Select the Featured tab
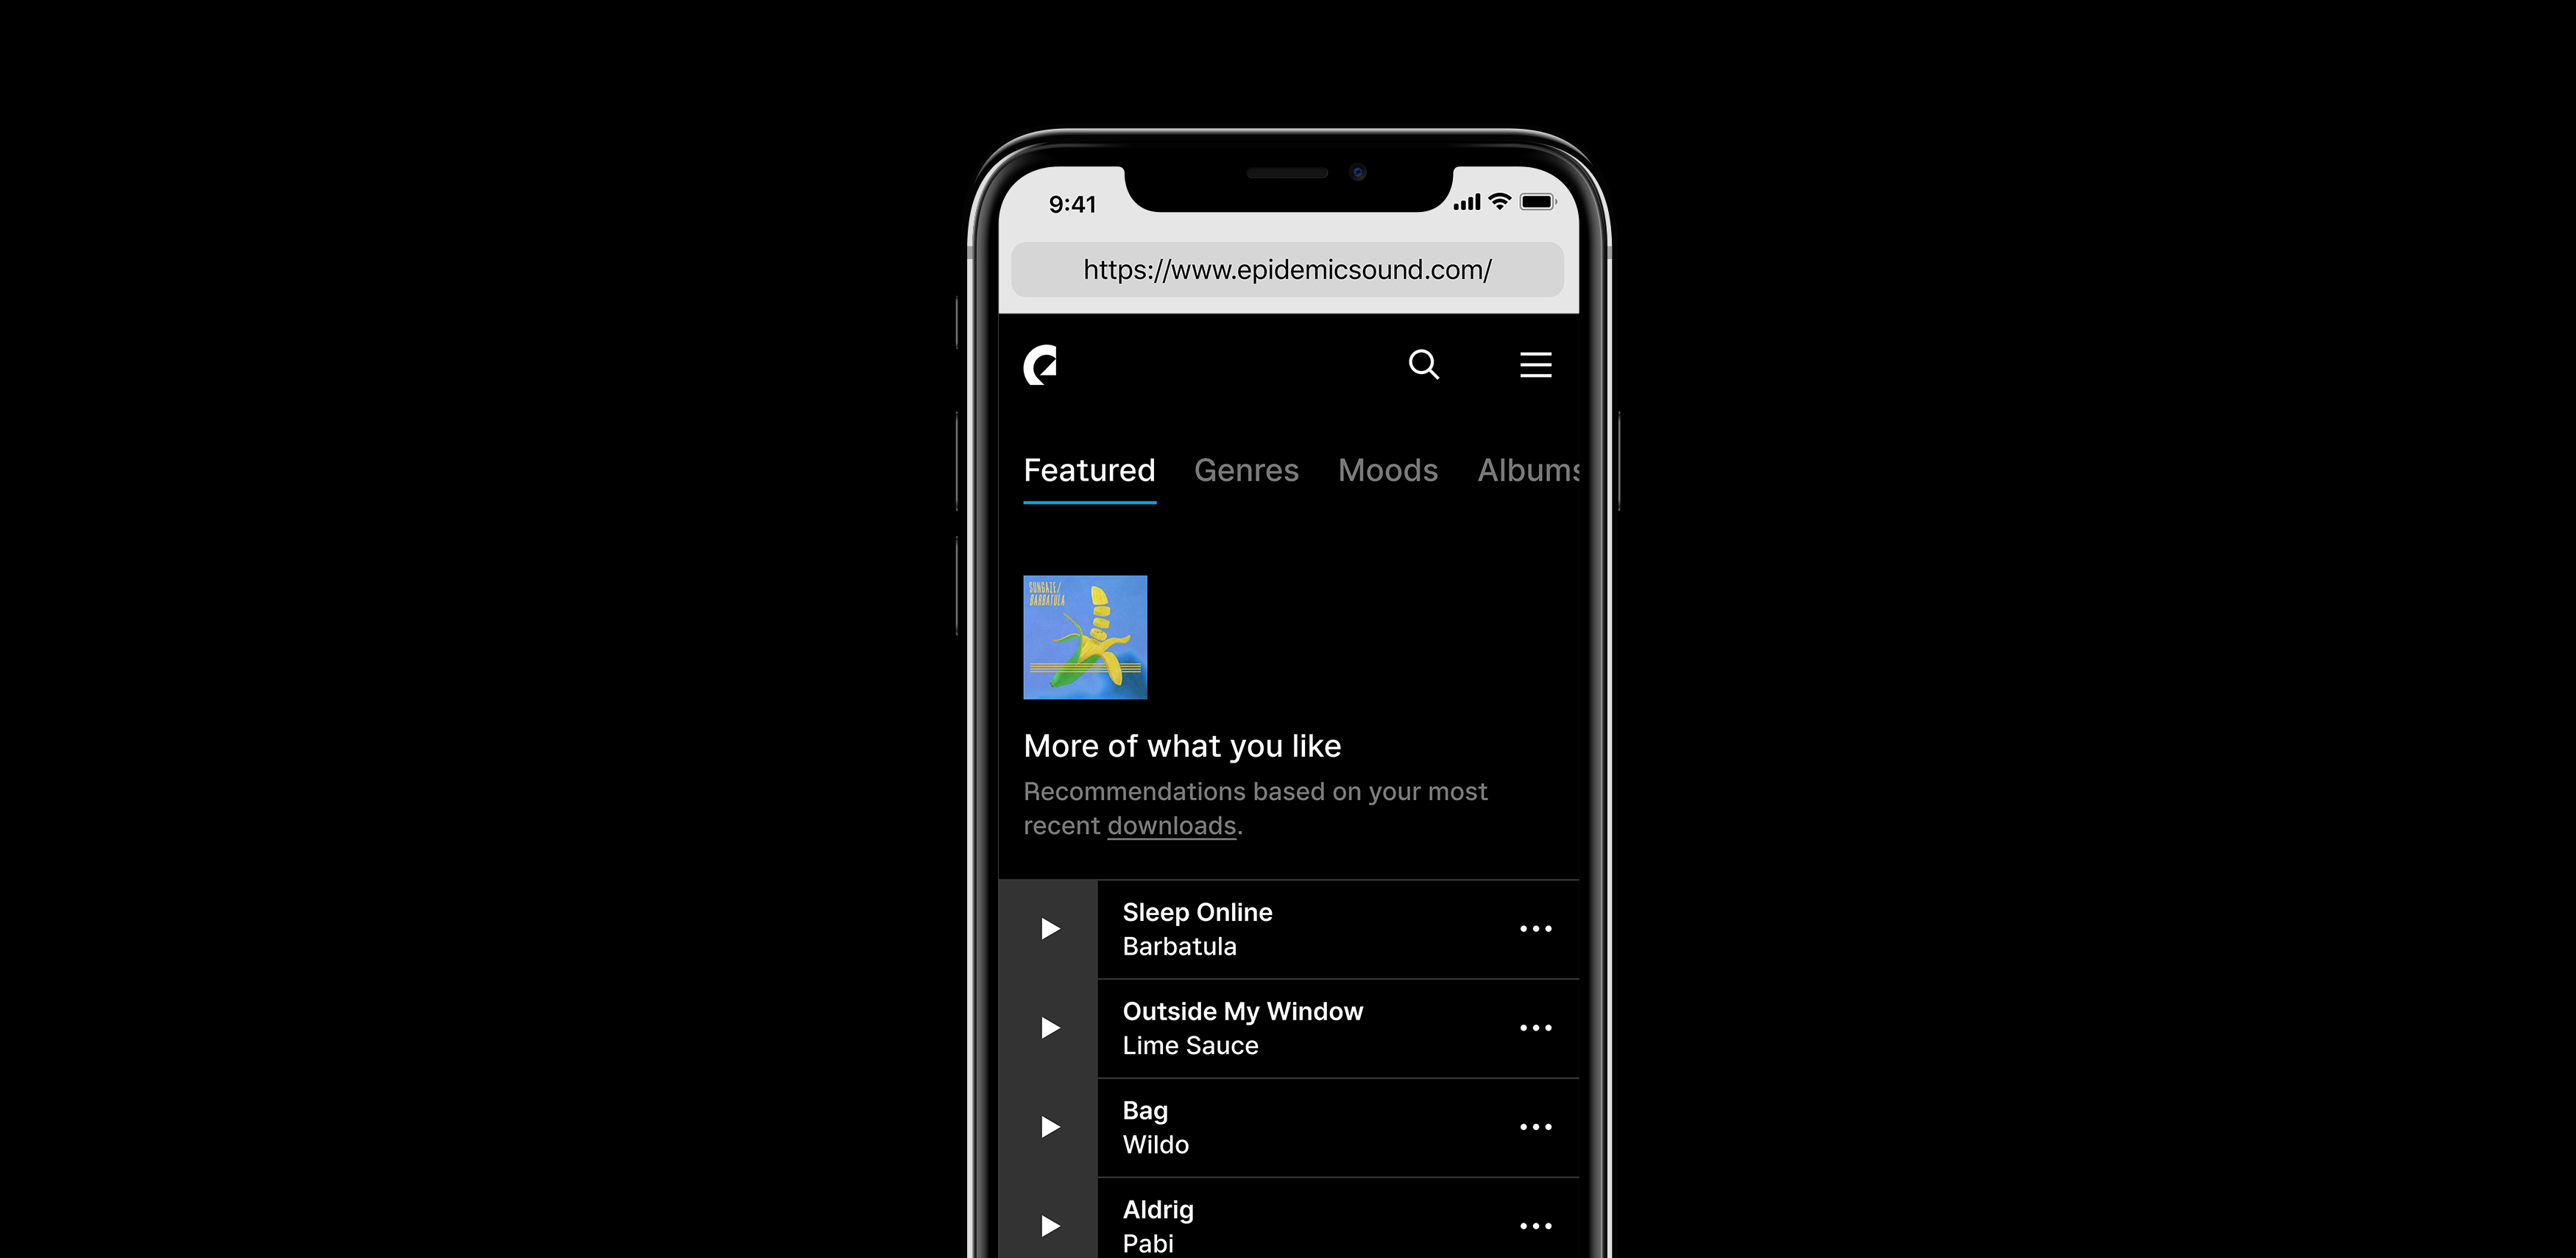Viewport: 2576px width, 1258px height. (x=1089, y=470)
